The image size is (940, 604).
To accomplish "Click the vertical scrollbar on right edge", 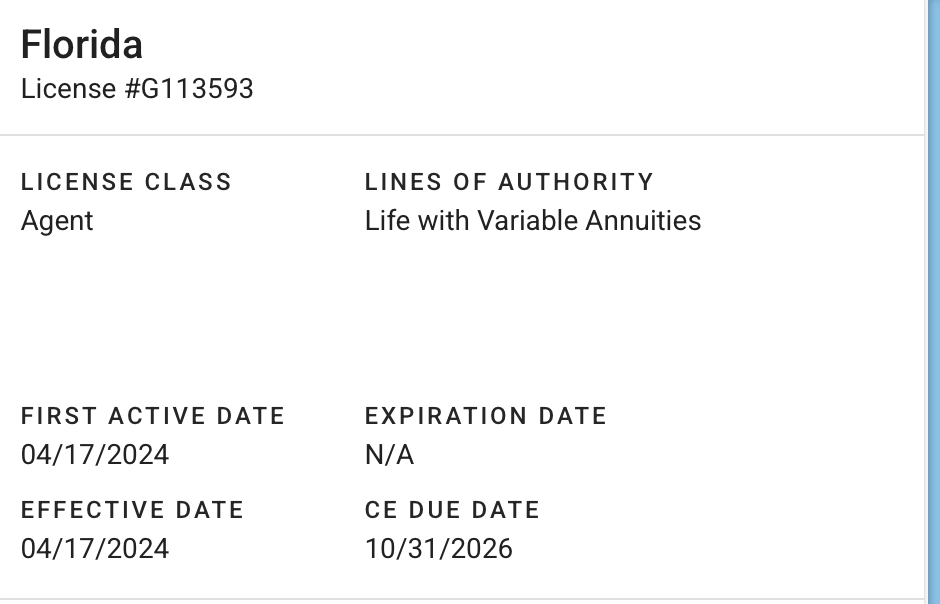I will 932,300.
